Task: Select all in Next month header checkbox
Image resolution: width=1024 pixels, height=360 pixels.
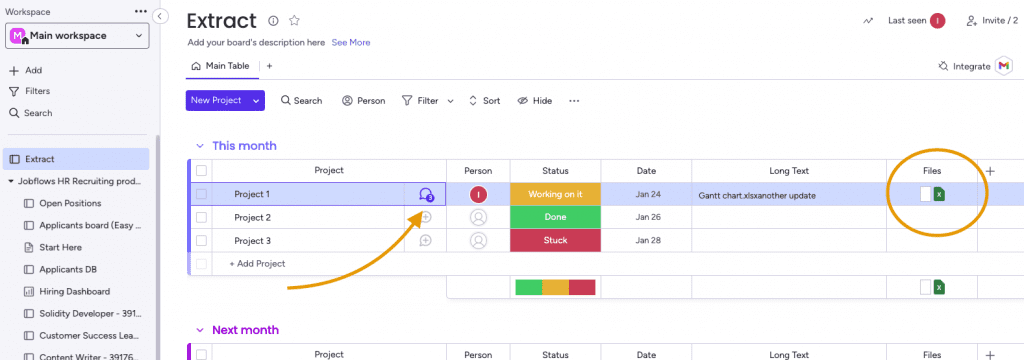Action: tap(201, 355)
